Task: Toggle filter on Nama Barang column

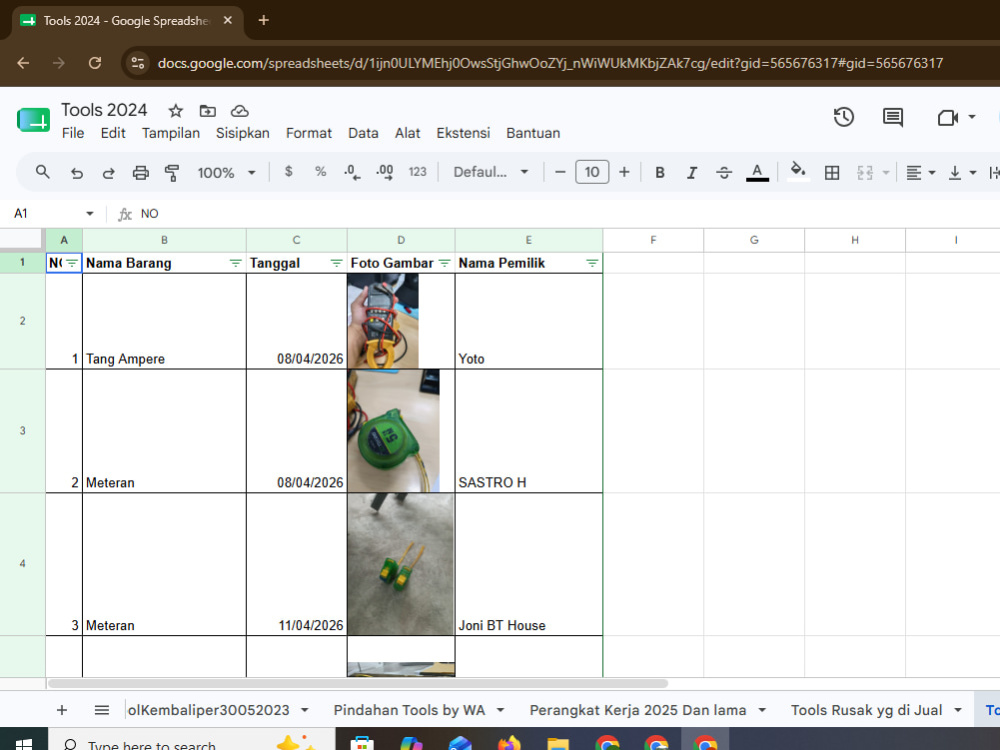Action: tap(235, 263)
